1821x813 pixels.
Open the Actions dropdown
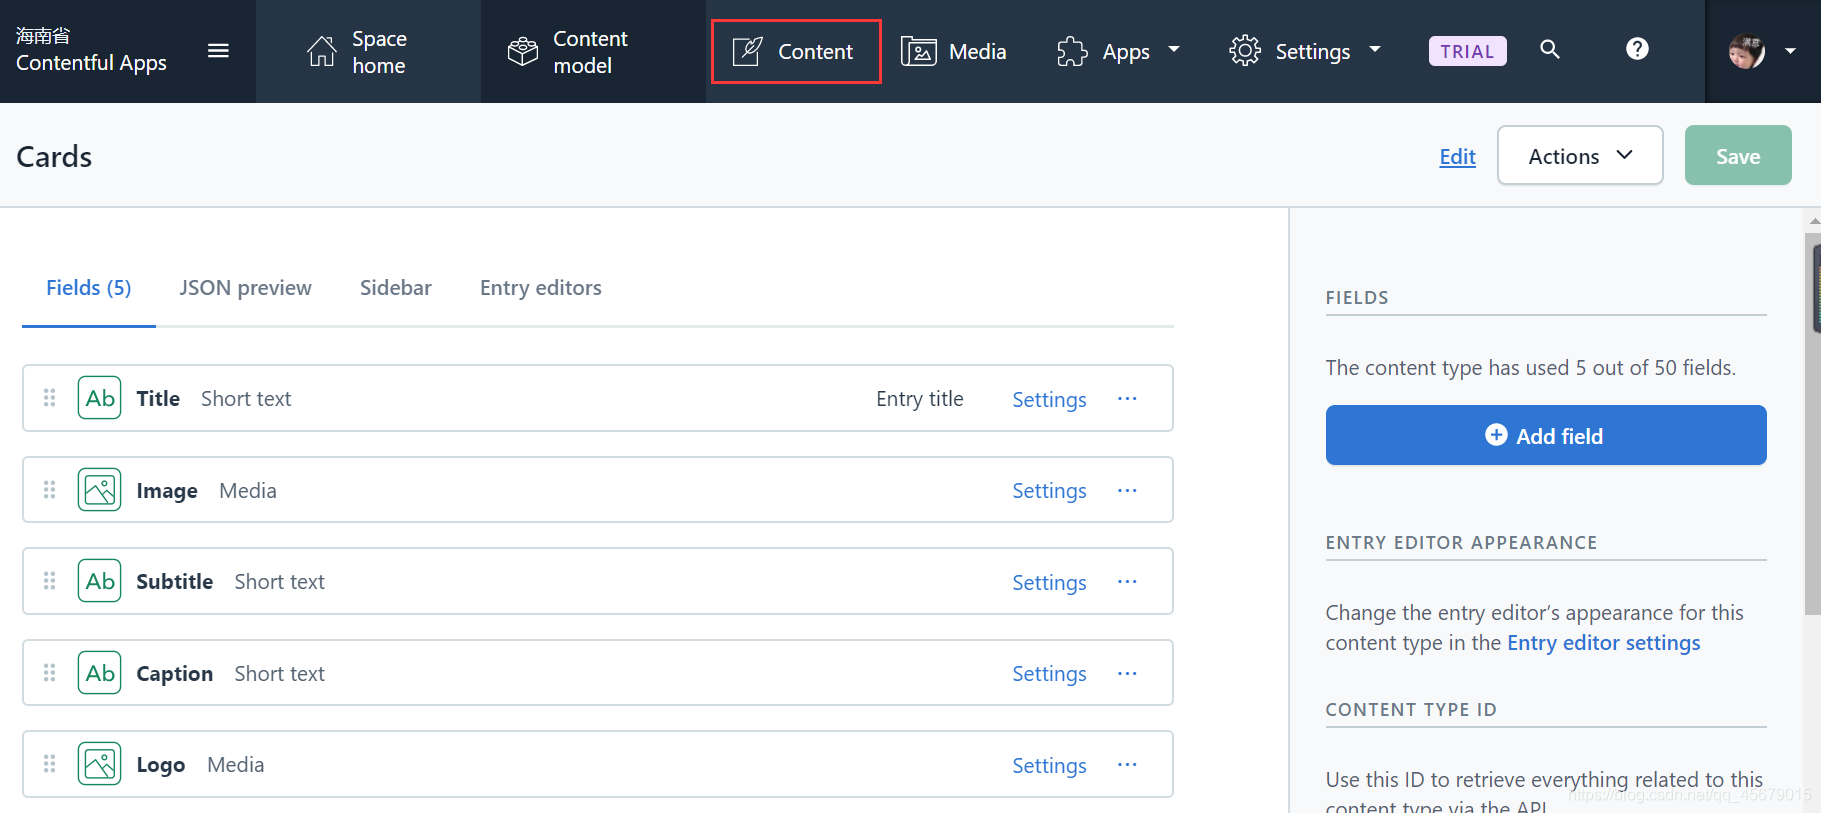[1580, 156]
